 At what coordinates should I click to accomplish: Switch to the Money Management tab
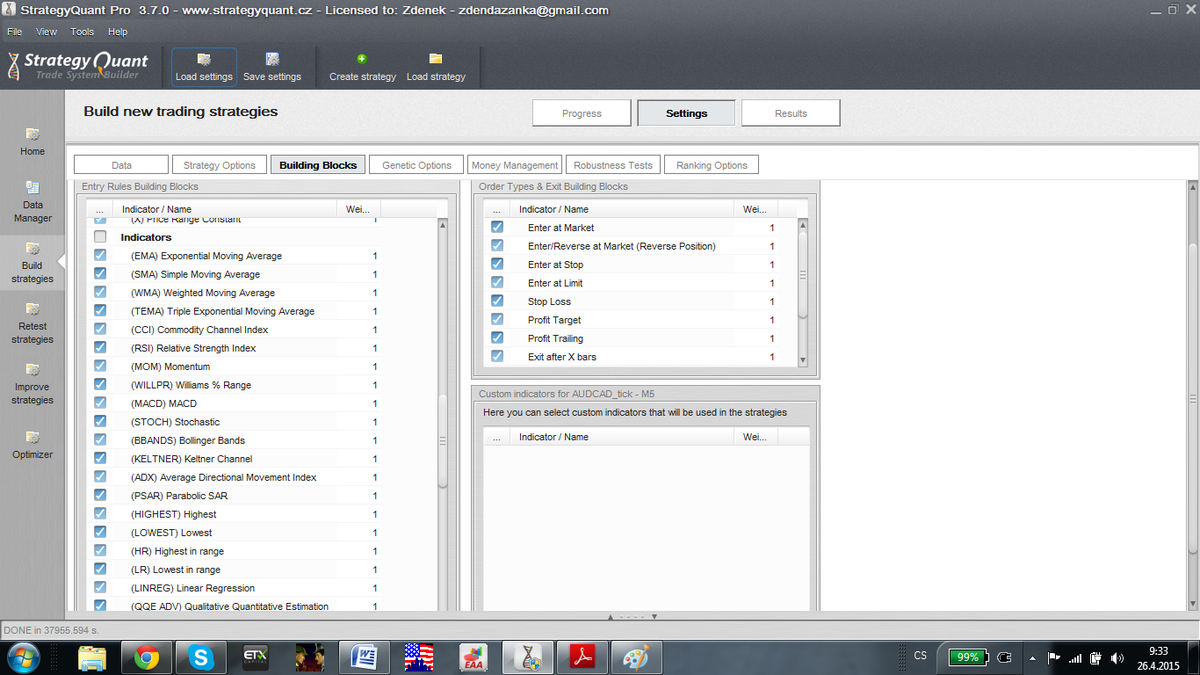(x=514, y=165)
